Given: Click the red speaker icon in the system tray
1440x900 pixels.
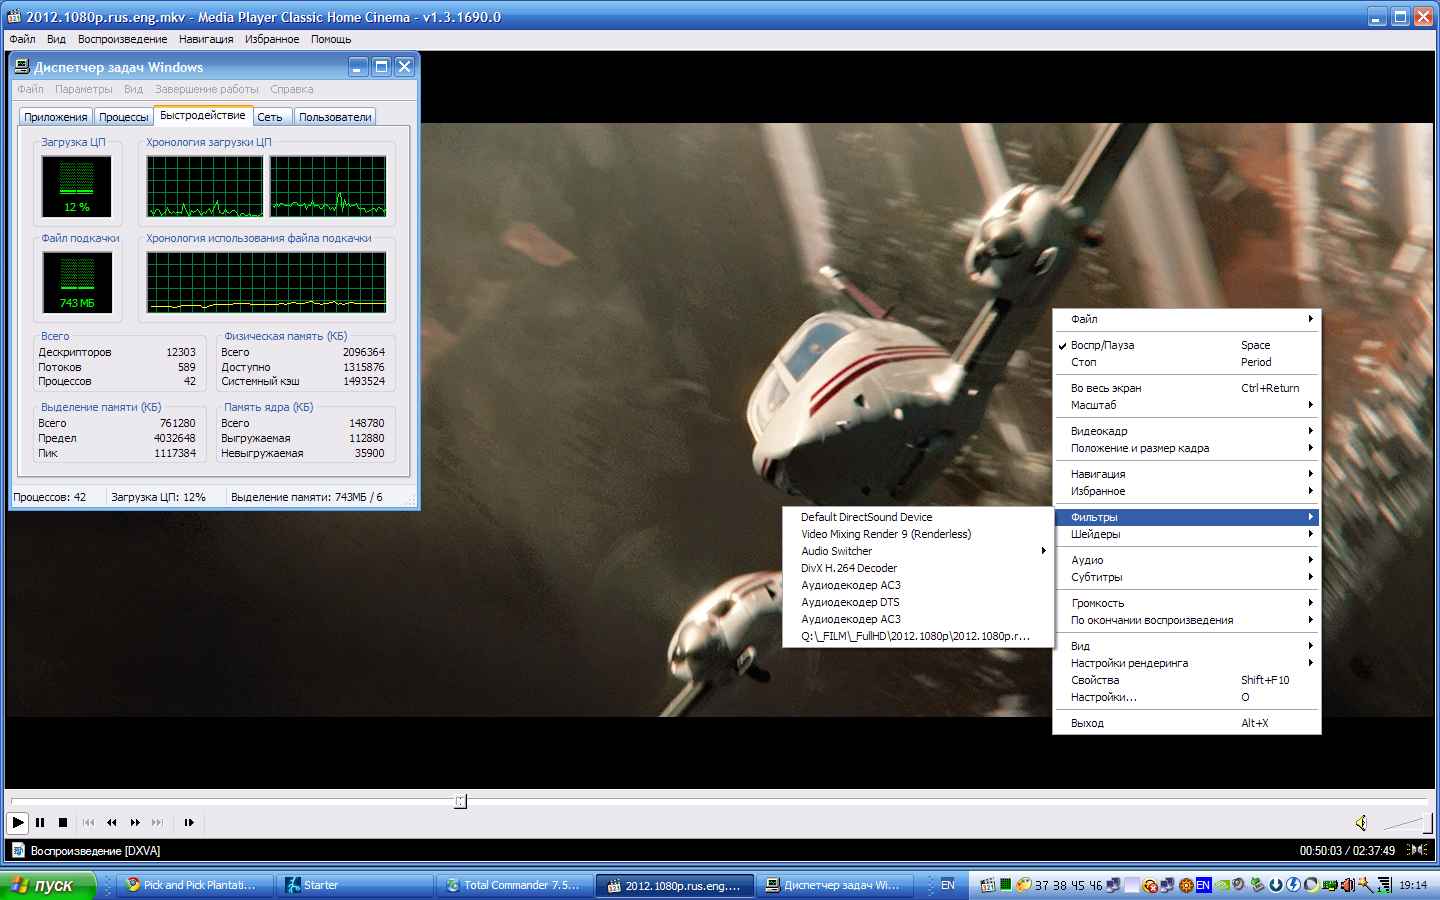Looking at the screenshot, I should (x=1348, y=885).
